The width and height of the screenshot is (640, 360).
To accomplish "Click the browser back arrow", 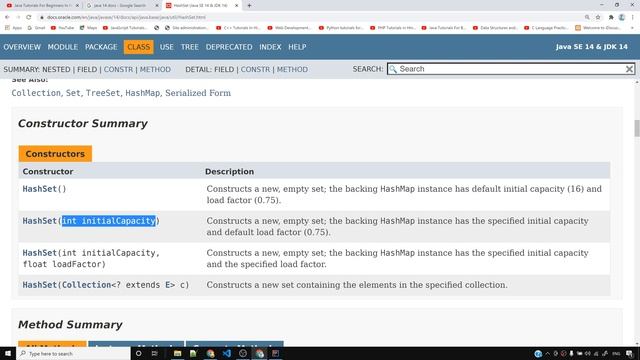I will coord(7,17).
